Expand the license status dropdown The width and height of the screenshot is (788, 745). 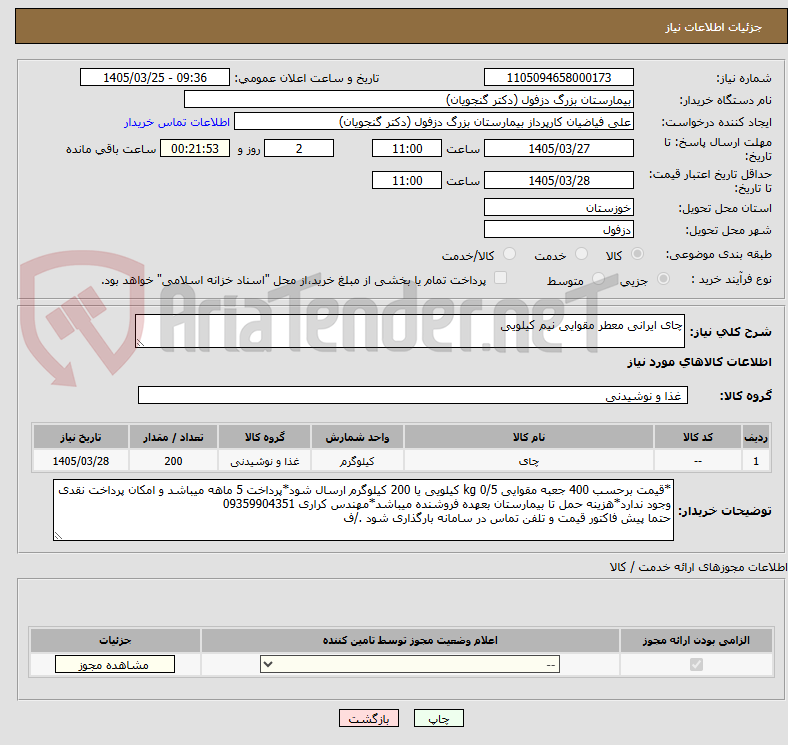[x=410, y=664]
